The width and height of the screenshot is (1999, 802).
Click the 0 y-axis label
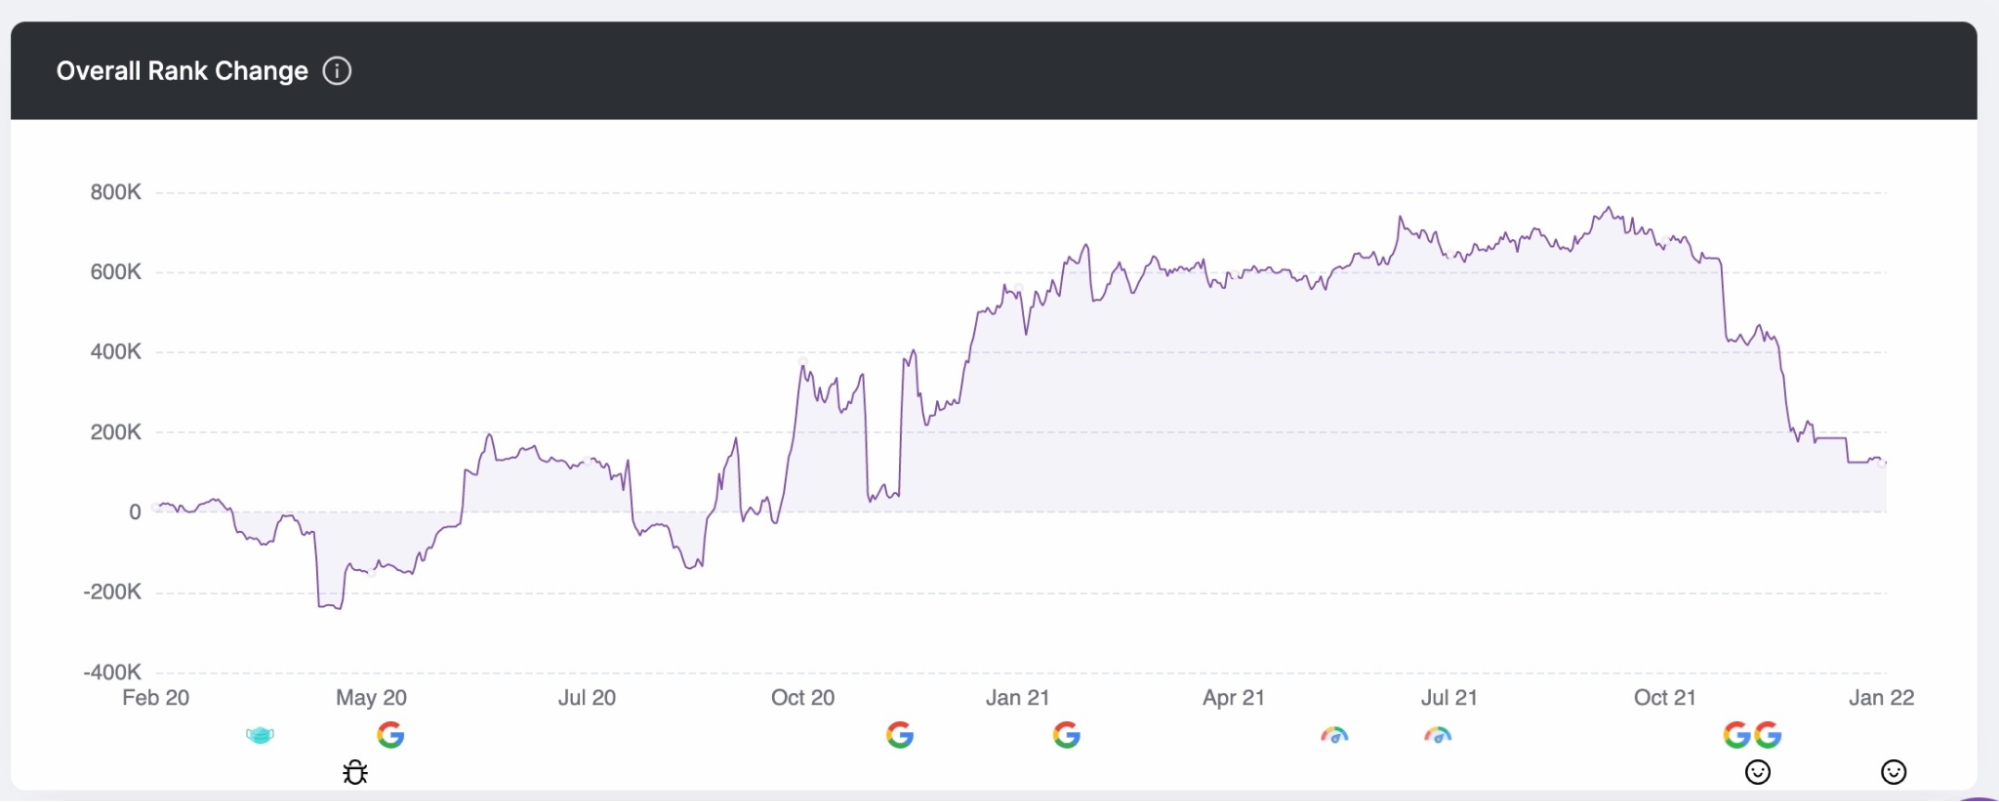(135, 512)
